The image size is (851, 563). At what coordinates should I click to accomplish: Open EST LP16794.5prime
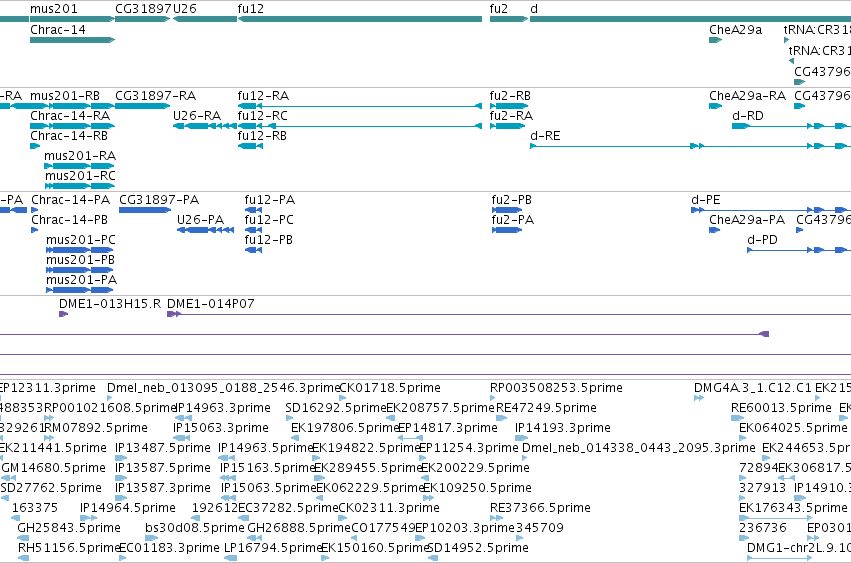coord(274,548)
